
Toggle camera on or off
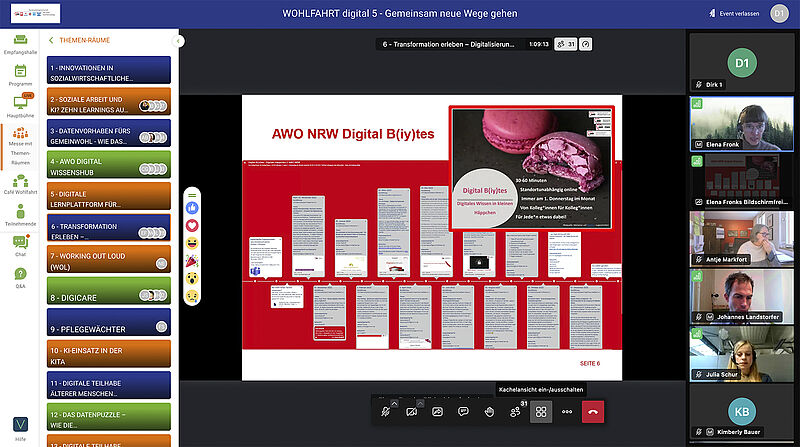[x=411, y=411]
